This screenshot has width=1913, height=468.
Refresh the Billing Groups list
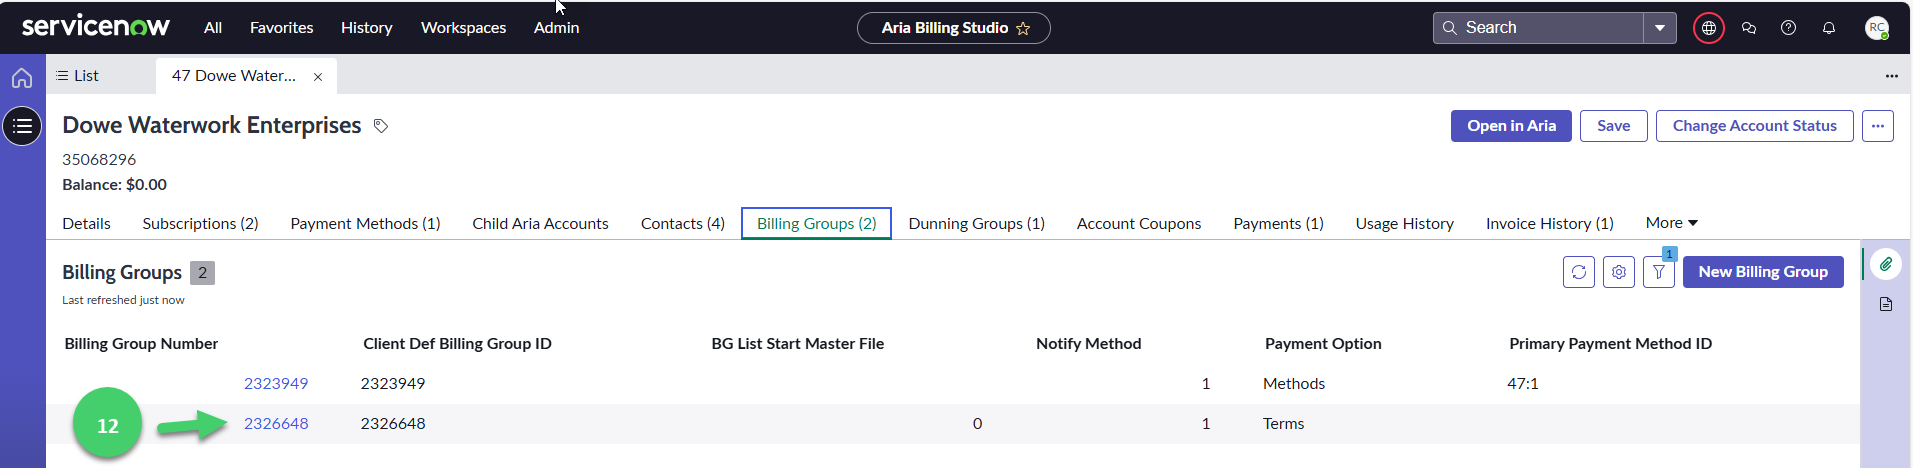tap(1579, 272)
